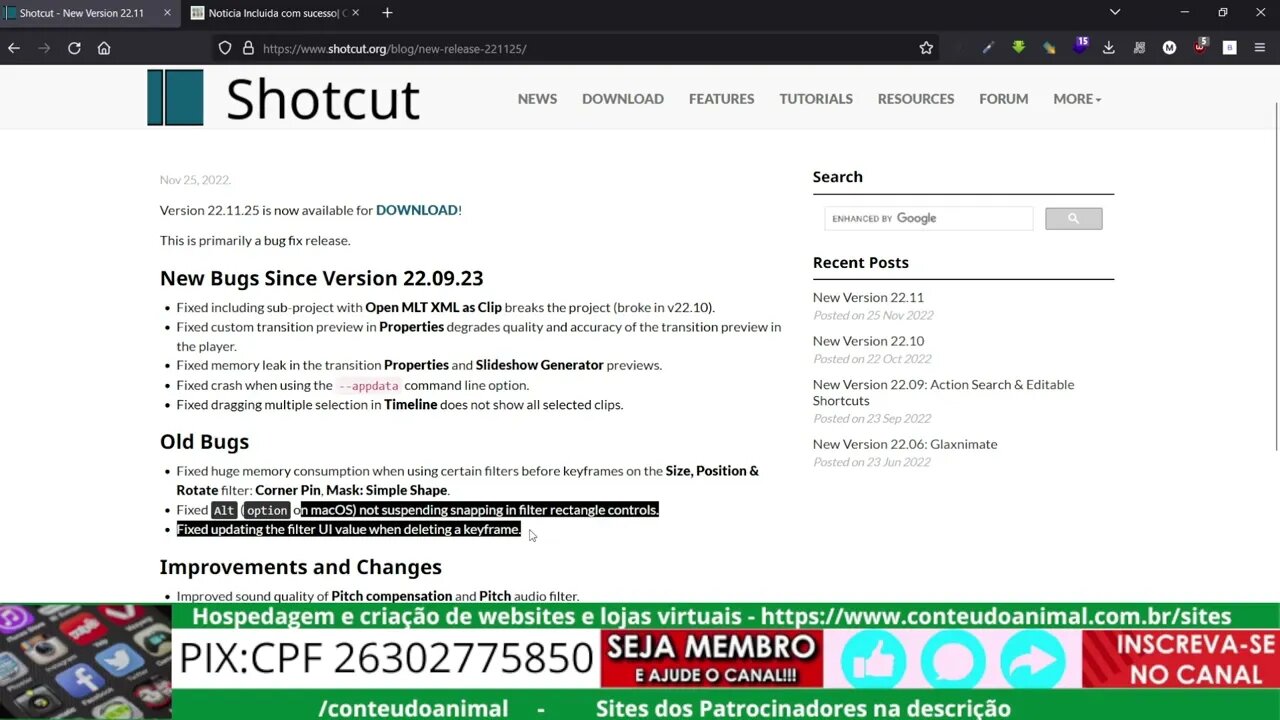List all tabs with the chevron
The width and height of the screenshot is (1280, 720).
[x=1115, y=13]
